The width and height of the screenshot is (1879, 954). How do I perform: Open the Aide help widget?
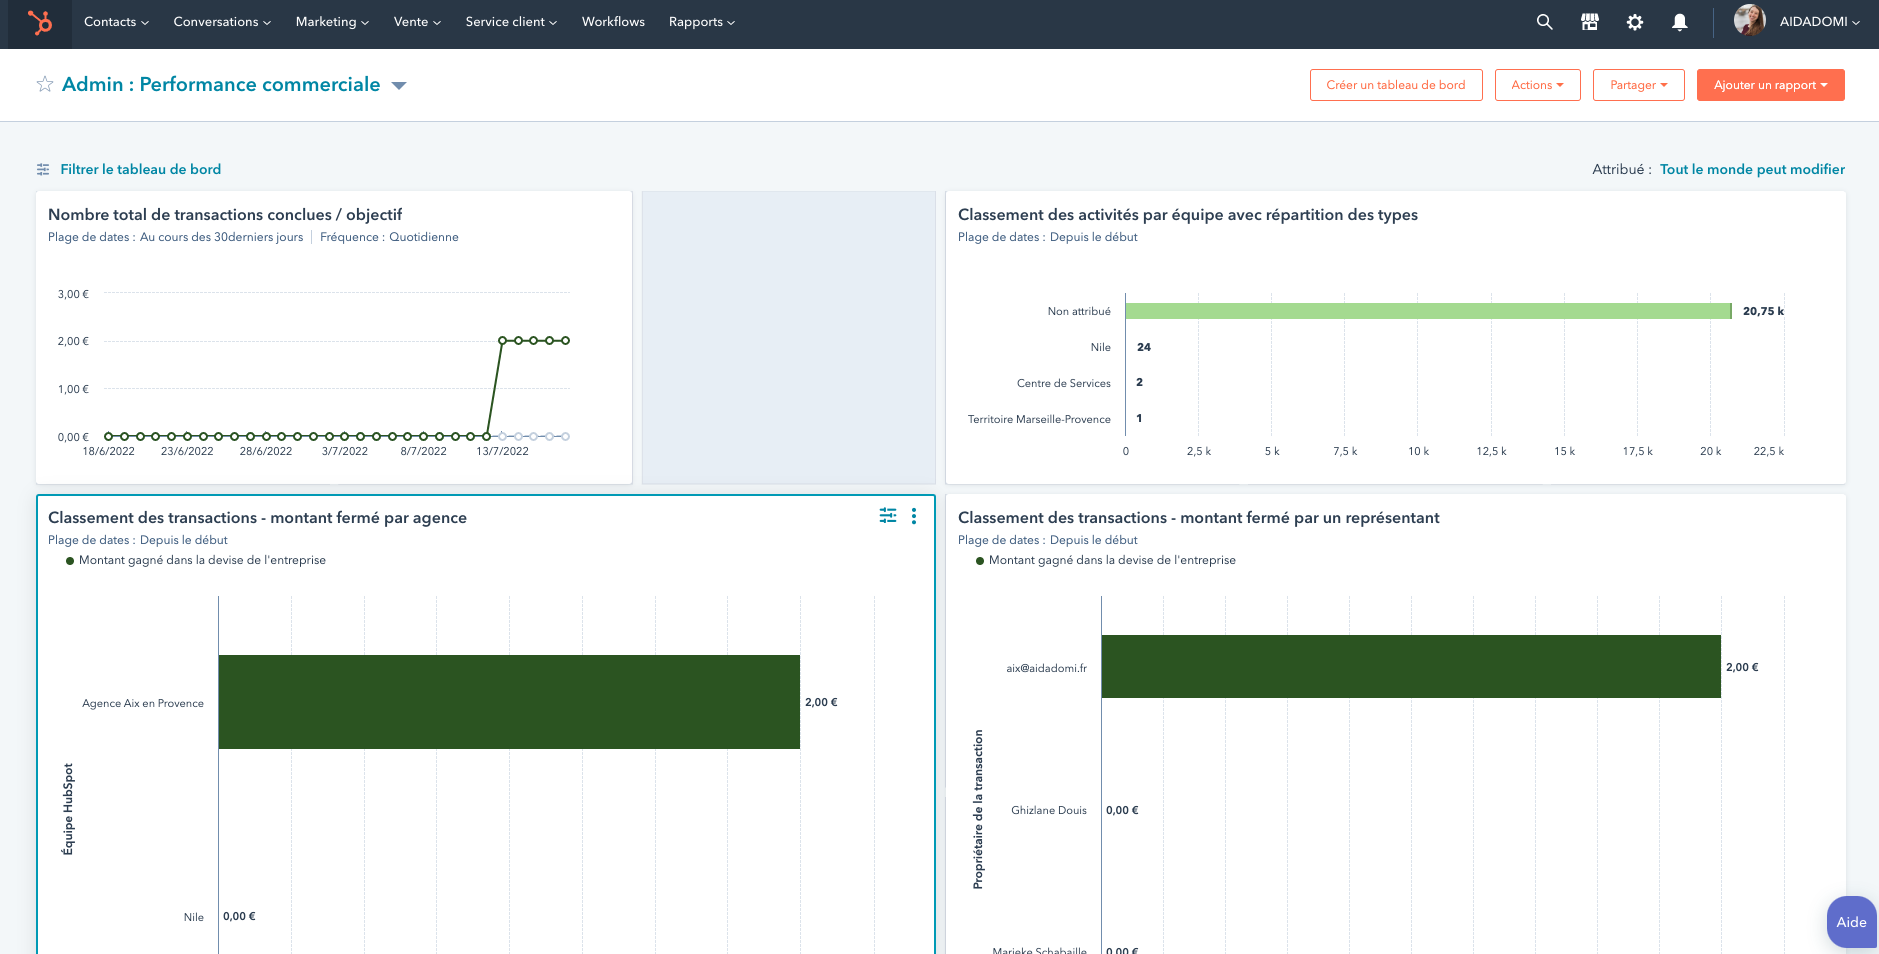[1851, 922]
